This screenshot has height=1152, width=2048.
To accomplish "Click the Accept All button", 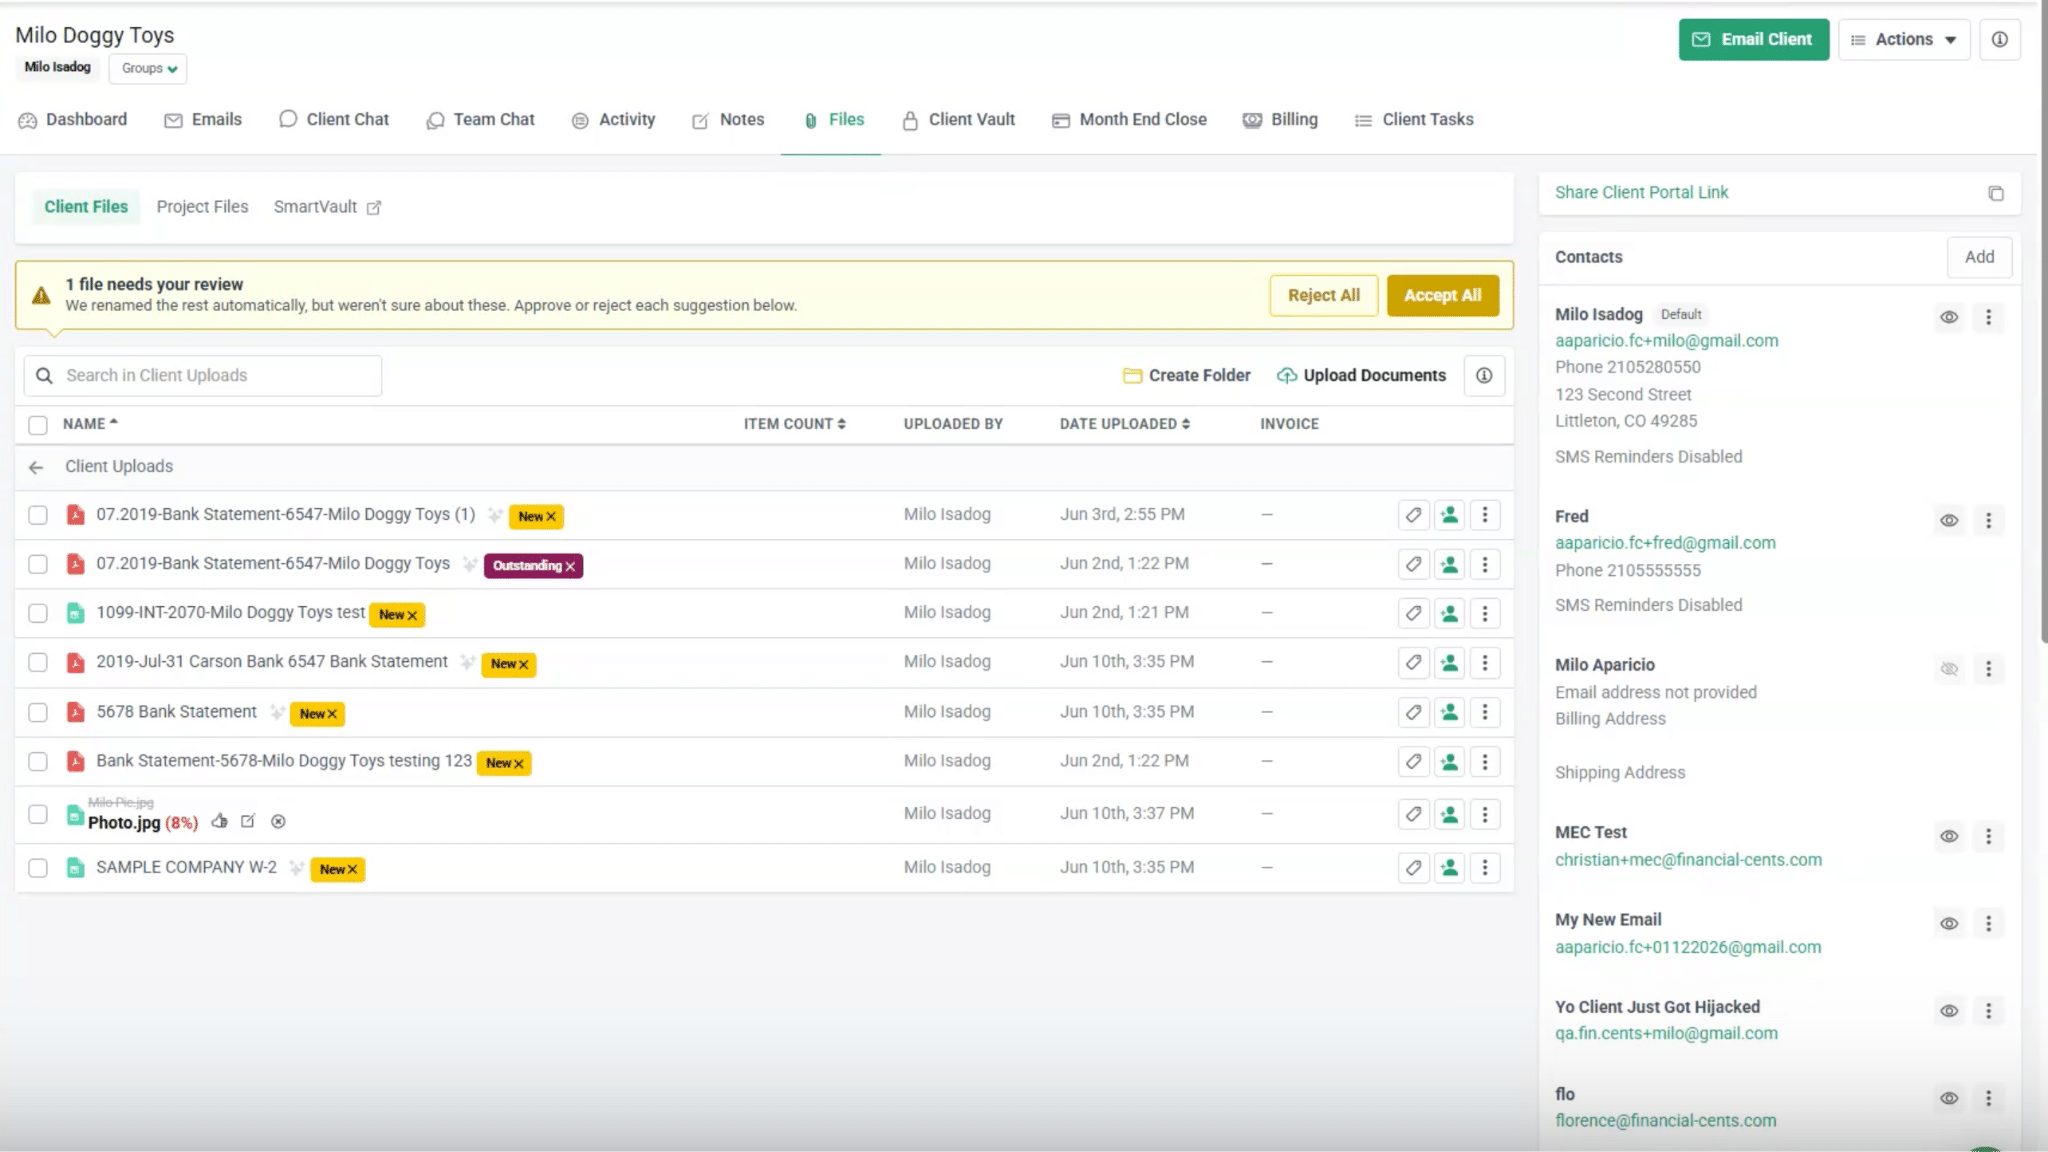I will 1442,296.
